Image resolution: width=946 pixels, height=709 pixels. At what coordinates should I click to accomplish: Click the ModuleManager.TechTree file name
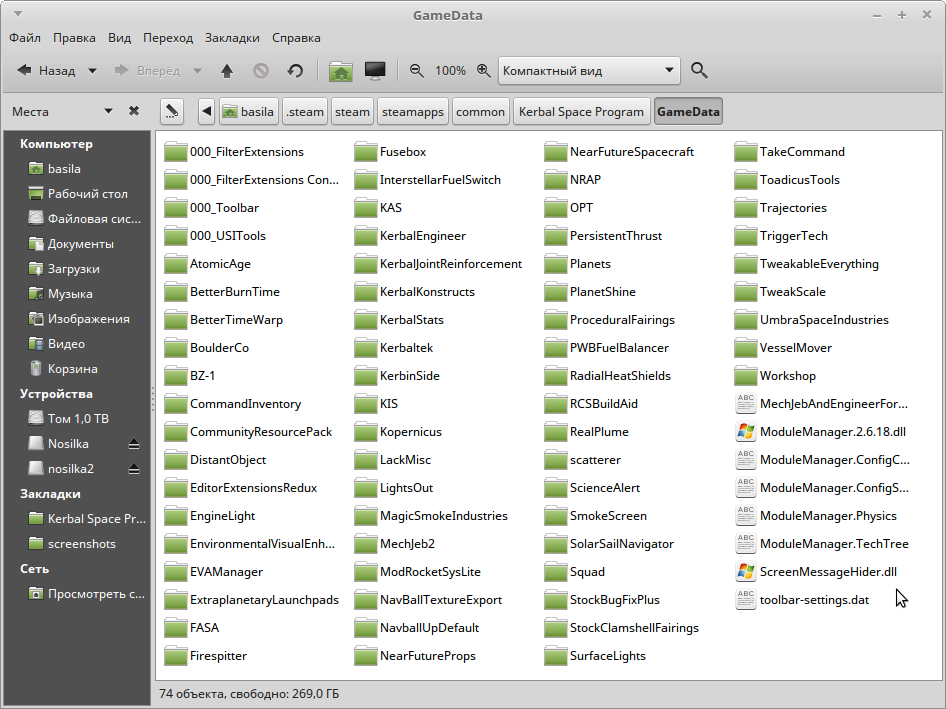(x=834, y=544)
